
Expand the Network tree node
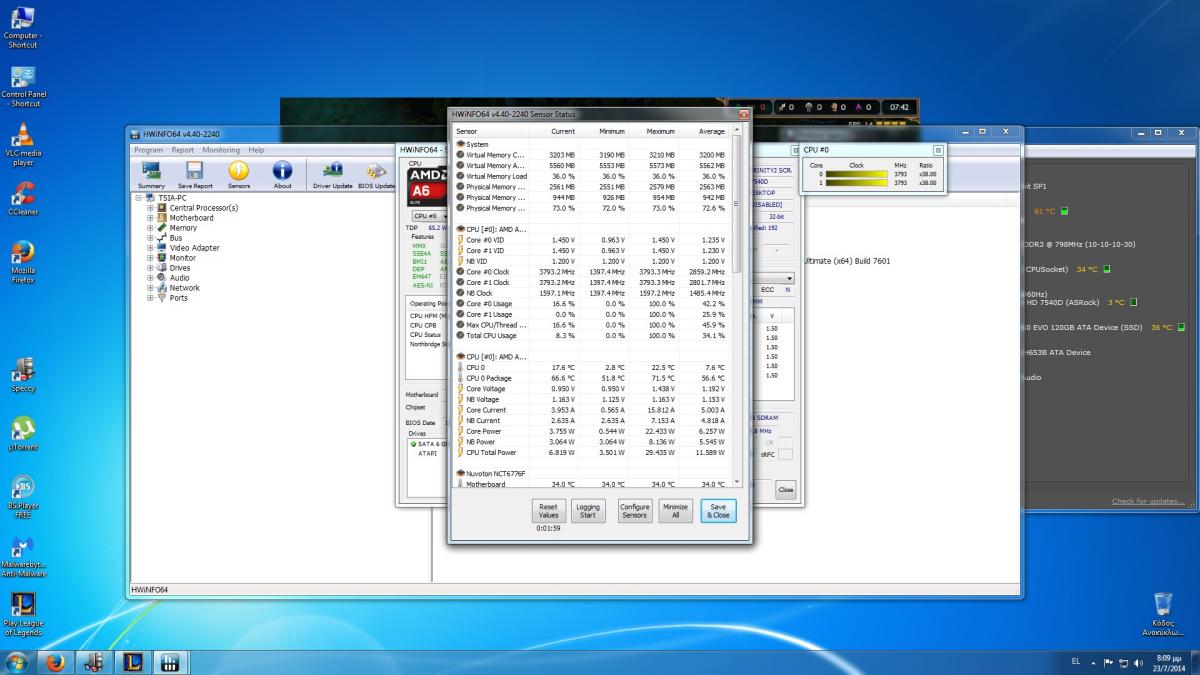coord(150,288)
